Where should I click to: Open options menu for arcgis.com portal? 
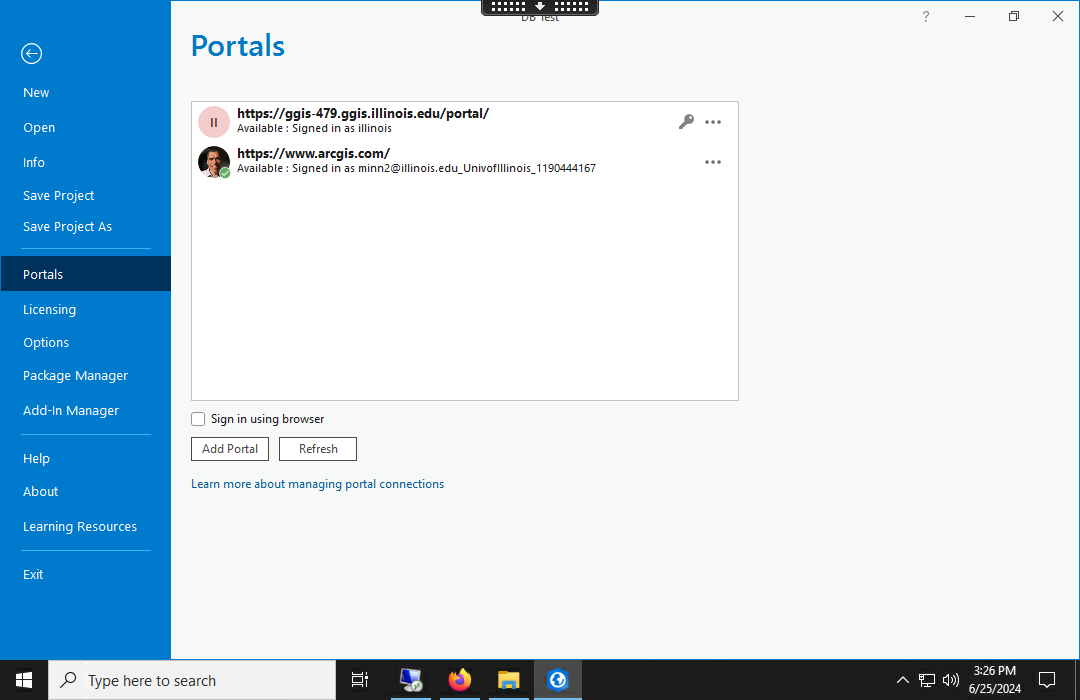click(713, 162)
